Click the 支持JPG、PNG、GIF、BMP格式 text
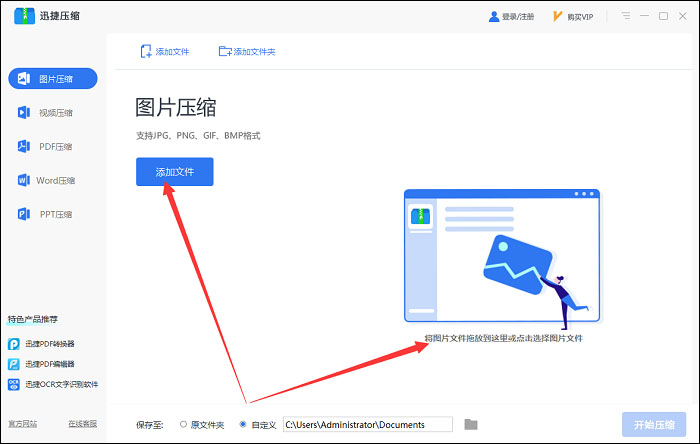The height and width of the screenshot is (444, 700). pyautogui.click(x=198, y=136)
